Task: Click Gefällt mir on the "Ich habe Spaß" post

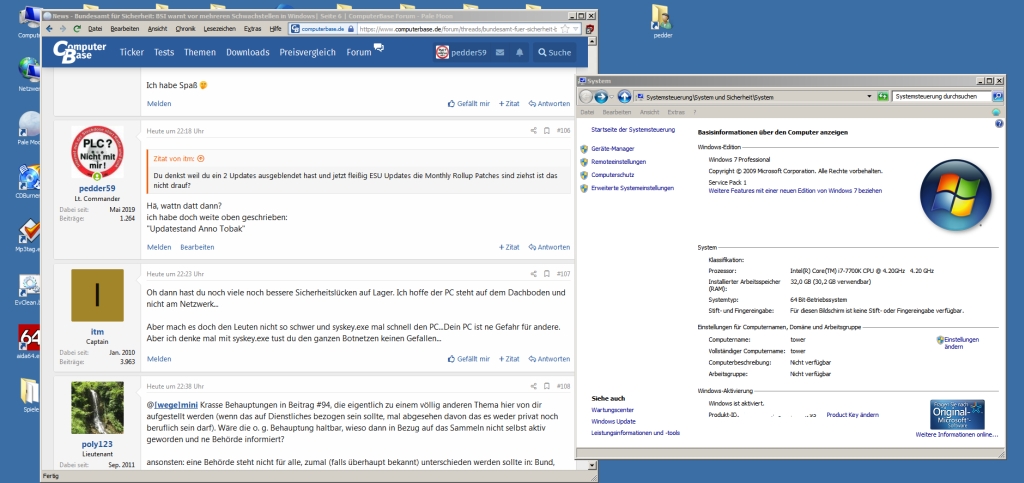Action: point(469,103)
